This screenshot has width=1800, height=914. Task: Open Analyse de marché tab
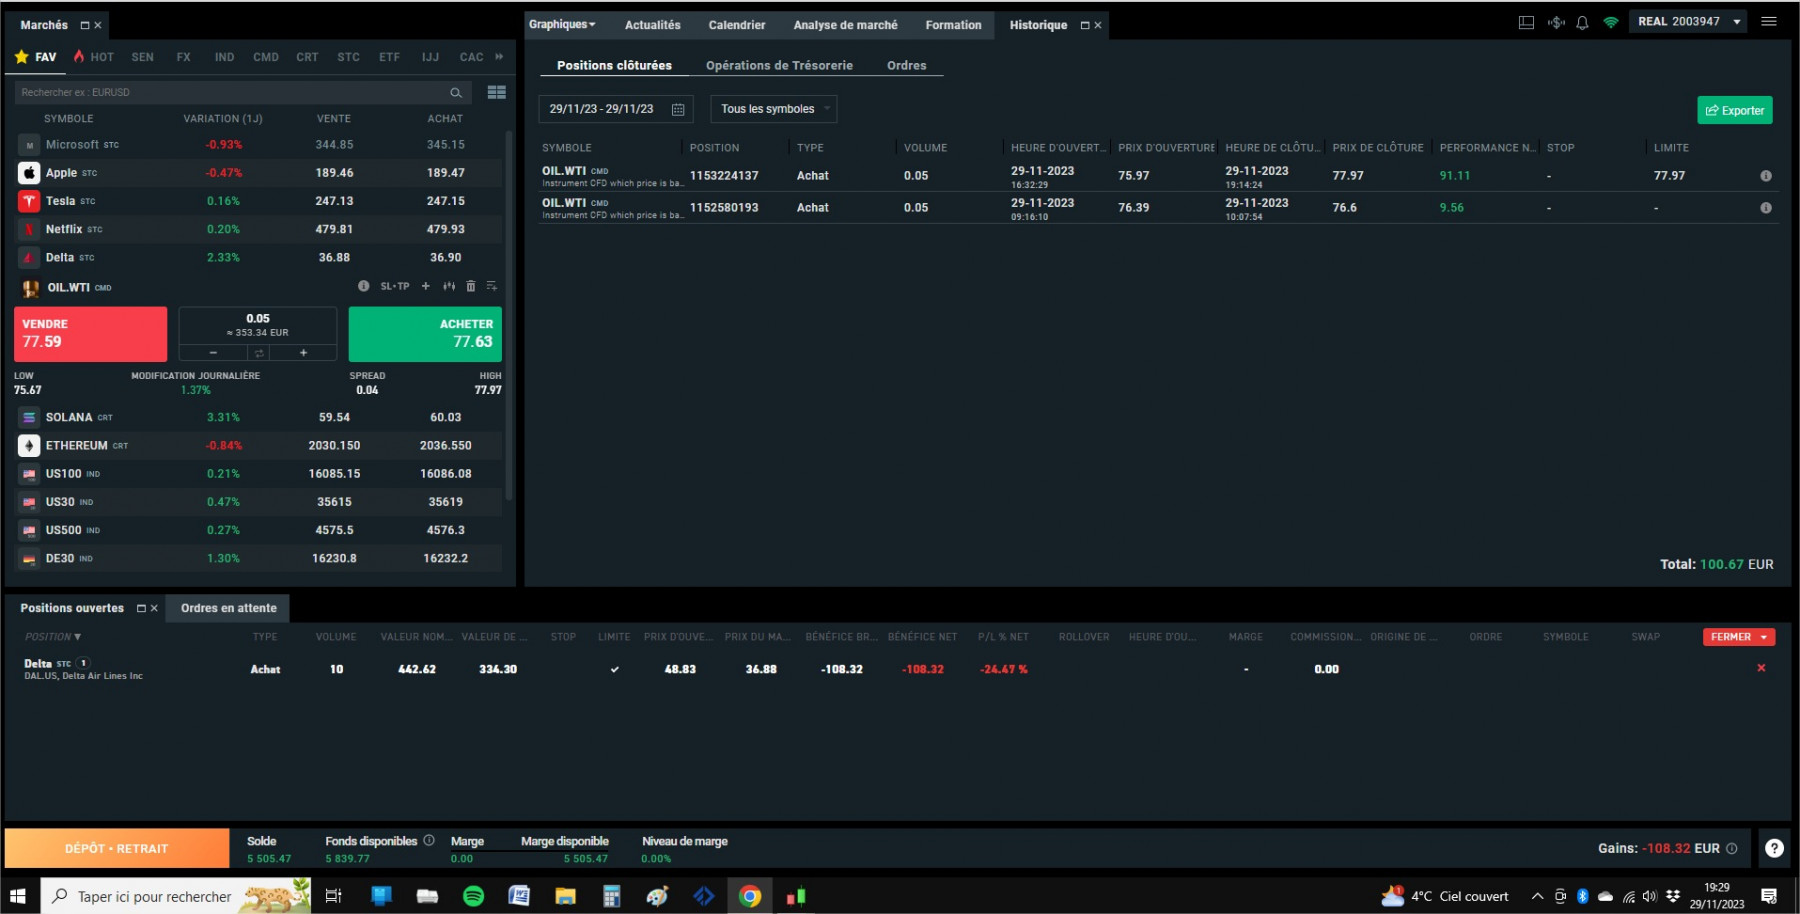845,25
